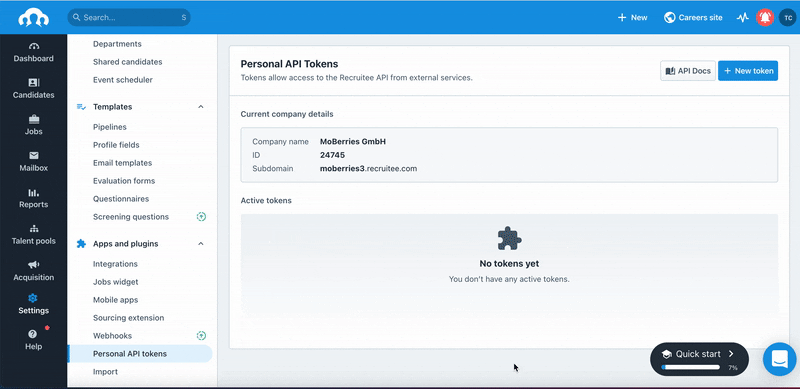Open Profile fields
The width and height of the screenshot is (800, 389).
click(x=116, y=145)
